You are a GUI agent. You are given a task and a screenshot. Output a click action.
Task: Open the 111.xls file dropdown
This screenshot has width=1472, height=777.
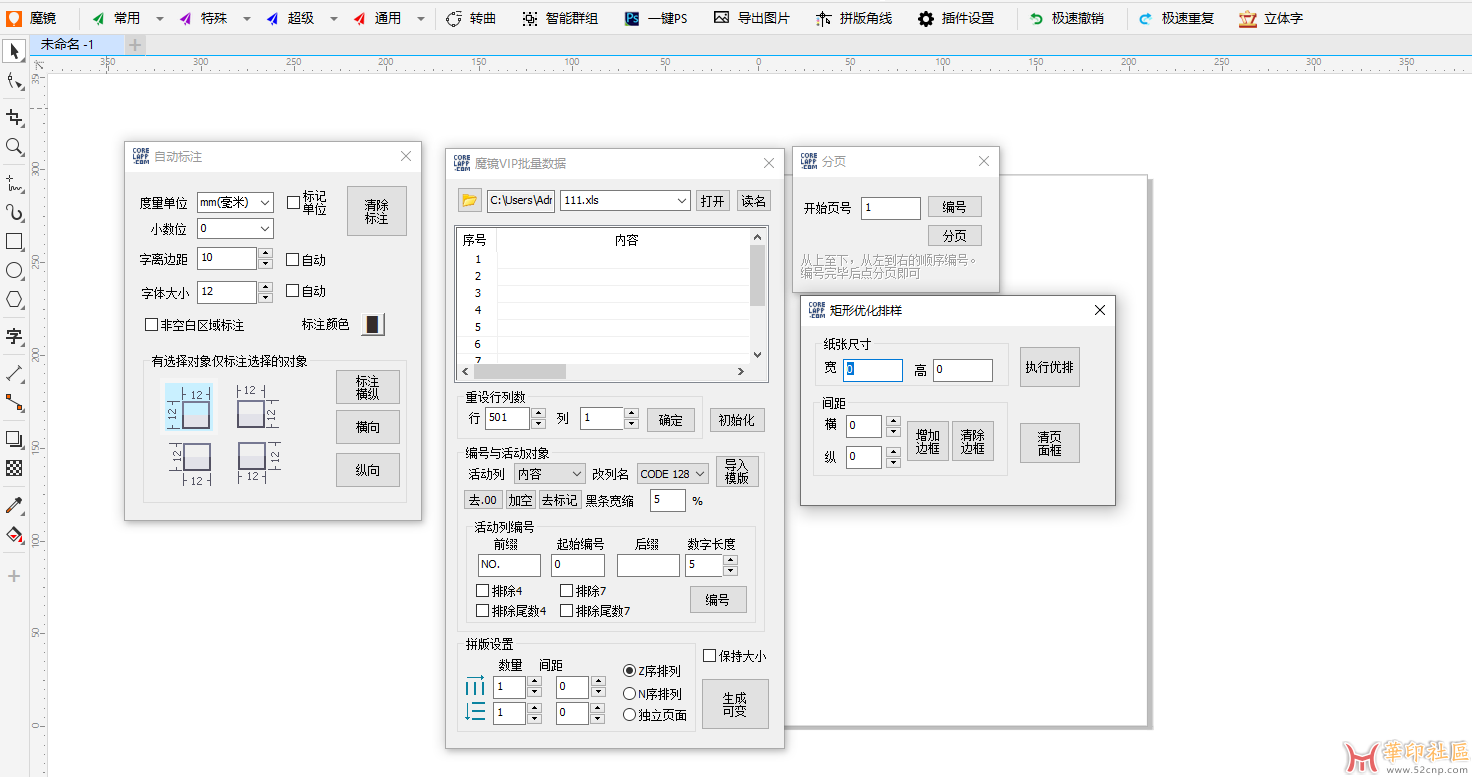click(625, 201)
